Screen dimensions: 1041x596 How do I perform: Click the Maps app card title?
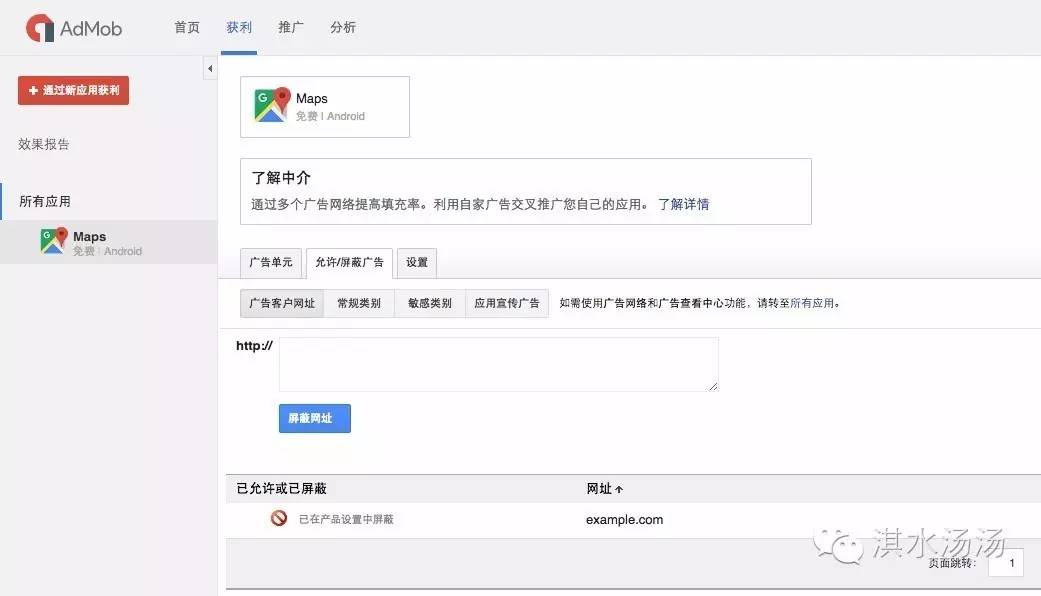point(312,98)
